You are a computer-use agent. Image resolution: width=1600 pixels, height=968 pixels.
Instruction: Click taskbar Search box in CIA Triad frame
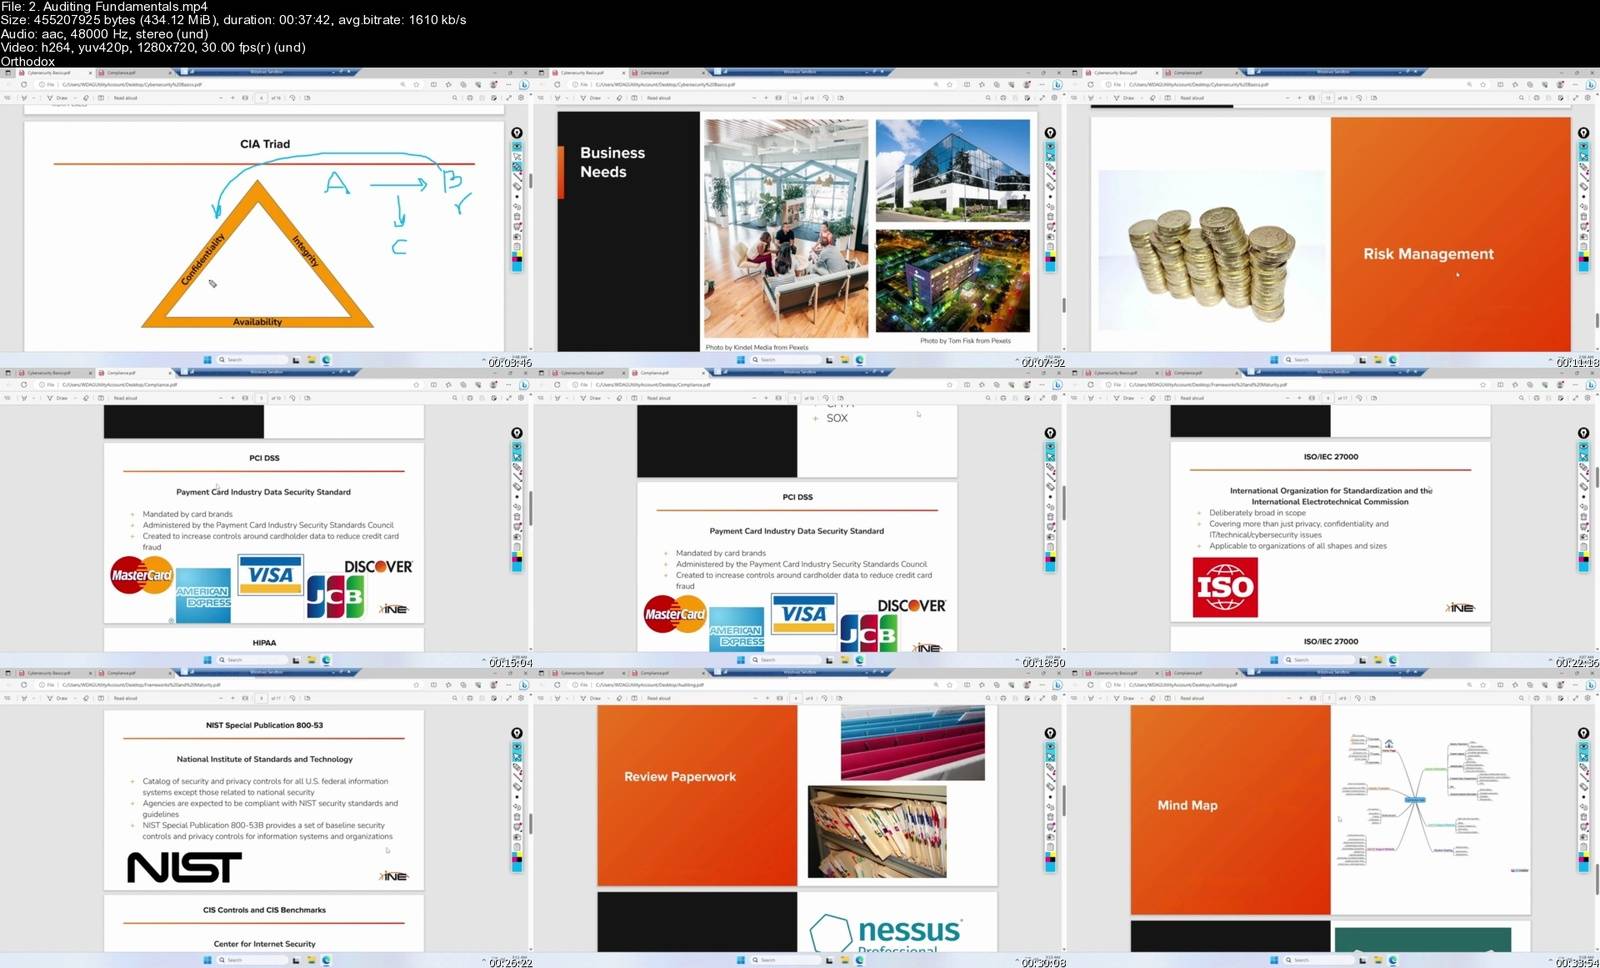pos(251,360)
